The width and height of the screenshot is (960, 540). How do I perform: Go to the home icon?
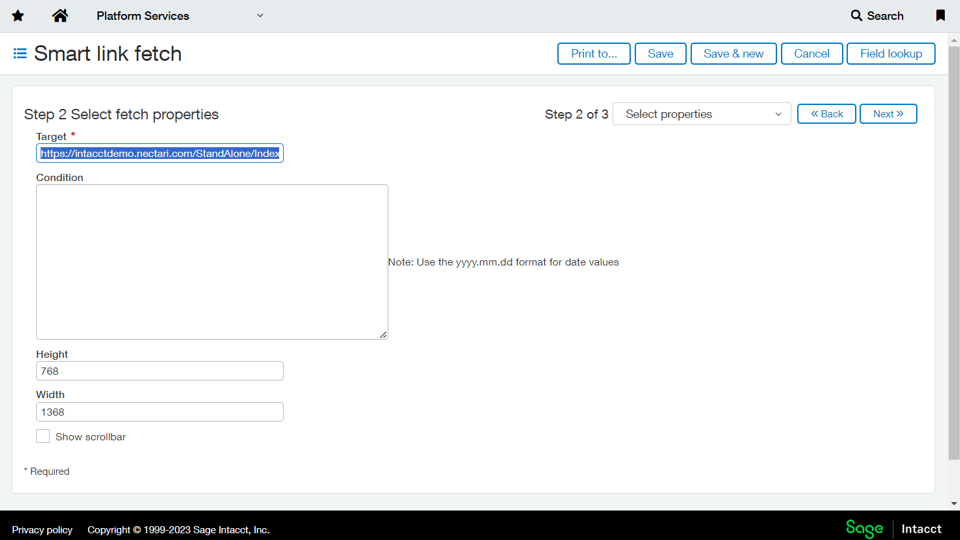(60, 16)
